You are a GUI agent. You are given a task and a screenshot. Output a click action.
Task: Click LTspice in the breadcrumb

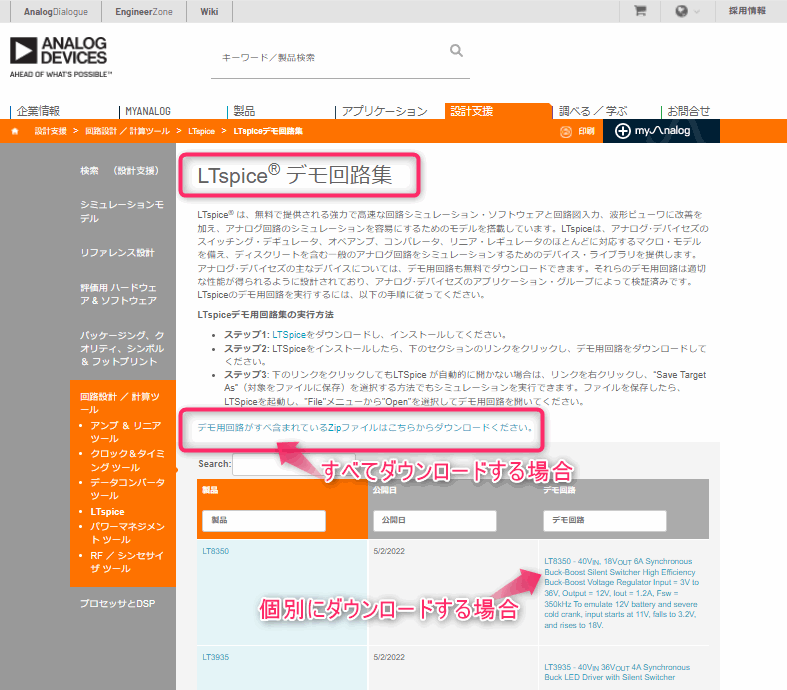[x=201, y=131]
